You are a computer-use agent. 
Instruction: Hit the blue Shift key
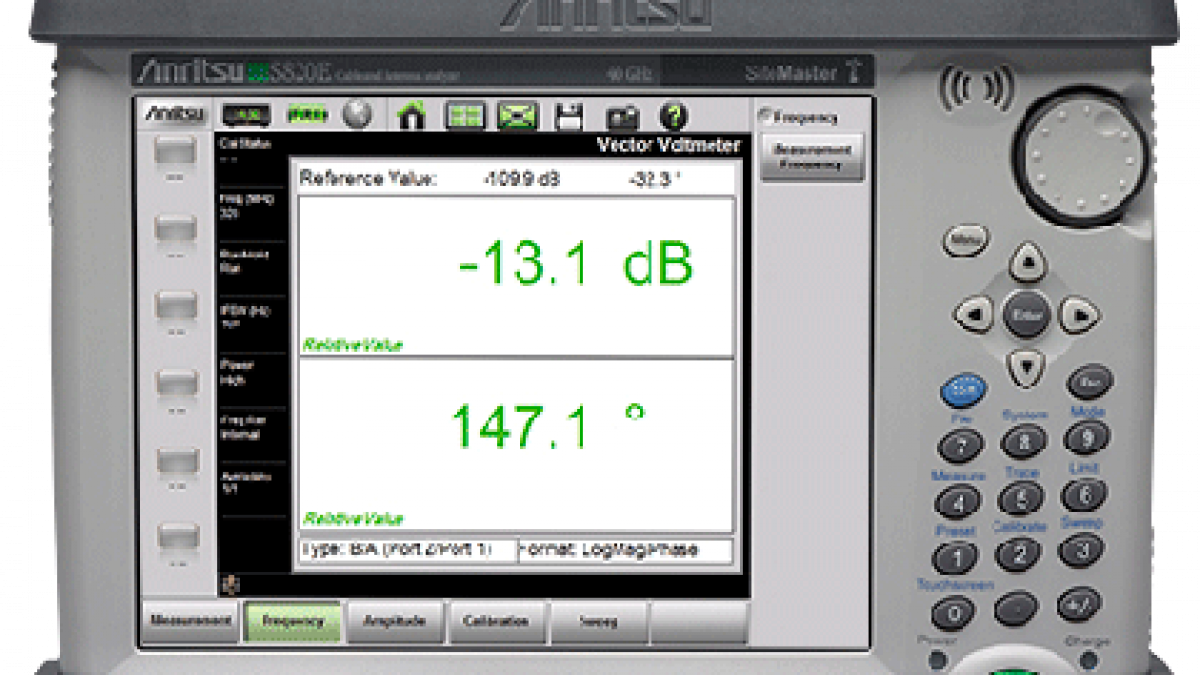963,388
